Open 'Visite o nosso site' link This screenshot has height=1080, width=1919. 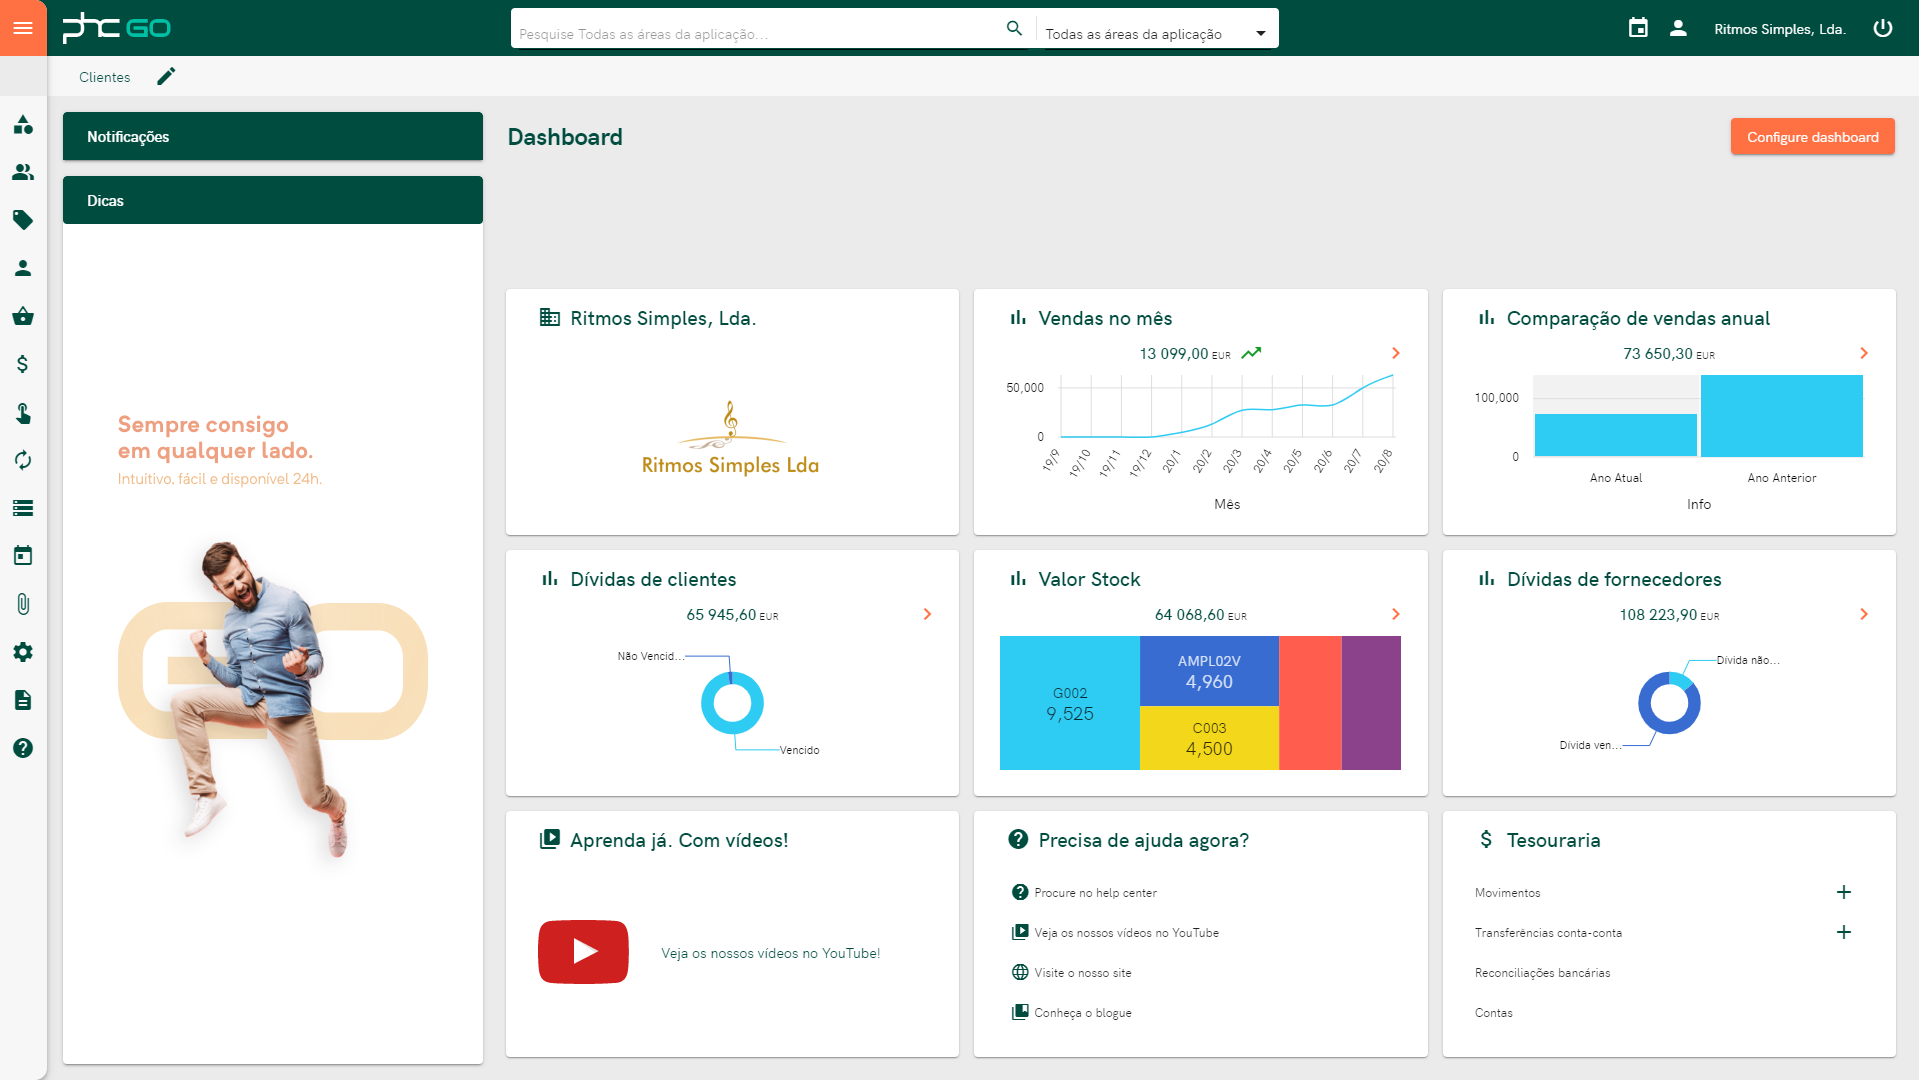1083,973
